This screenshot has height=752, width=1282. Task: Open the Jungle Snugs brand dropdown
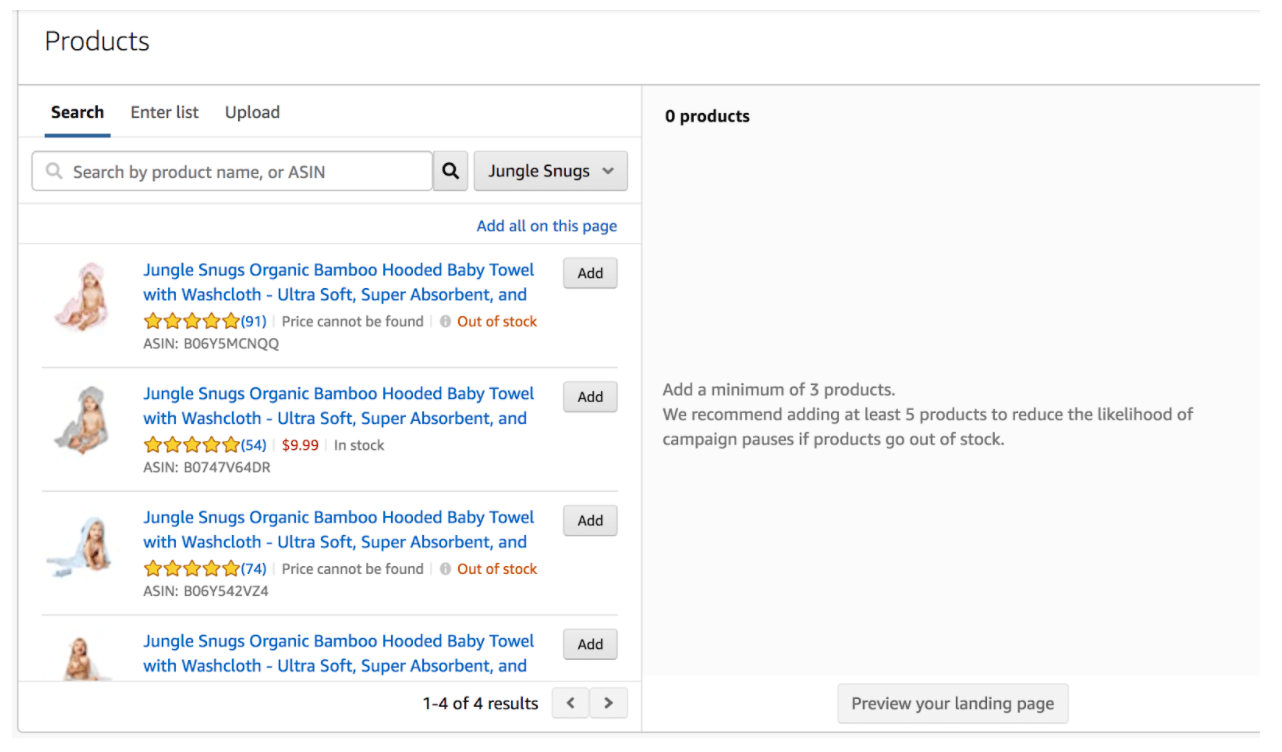click(550, 171)
